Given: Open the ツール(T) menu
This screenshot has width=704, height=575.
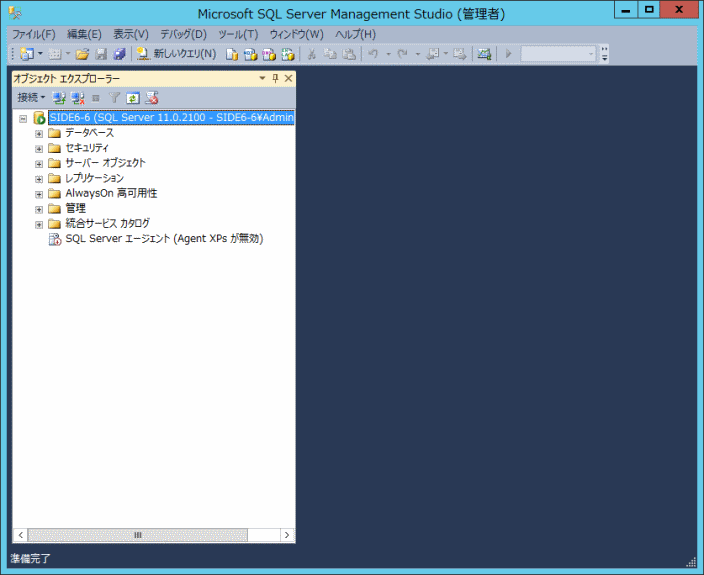Looking at the screenshot, I should tap(238, 34).
